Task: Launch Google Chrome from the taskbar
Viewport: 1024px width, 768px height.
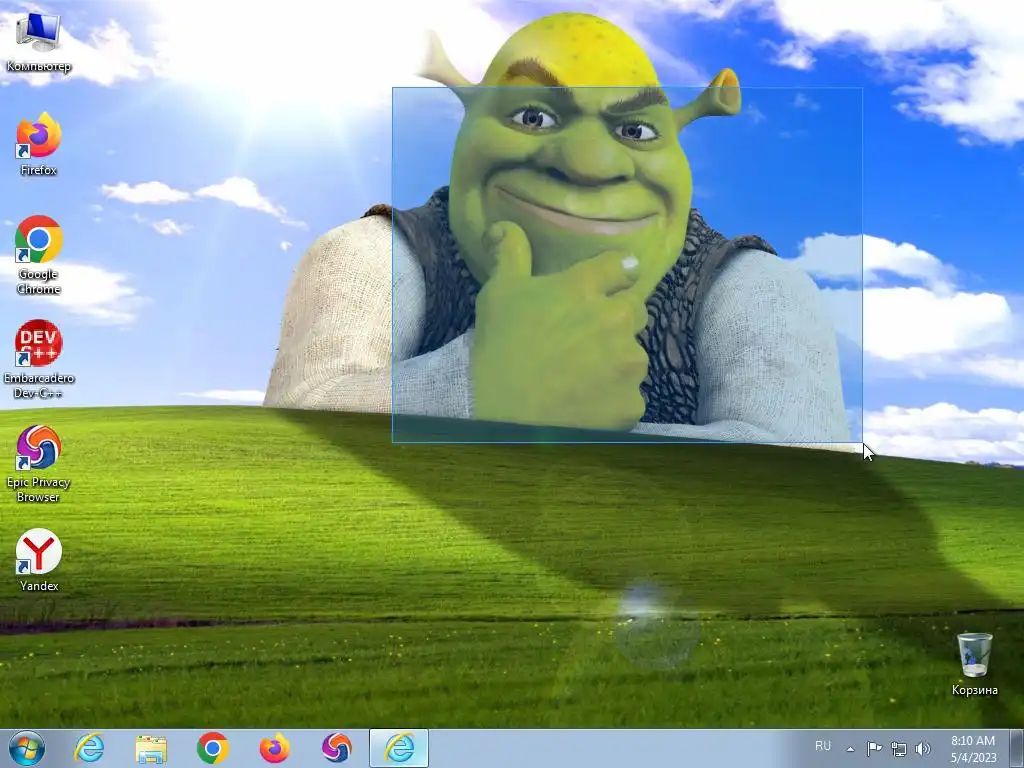Action: pos(212,748)
